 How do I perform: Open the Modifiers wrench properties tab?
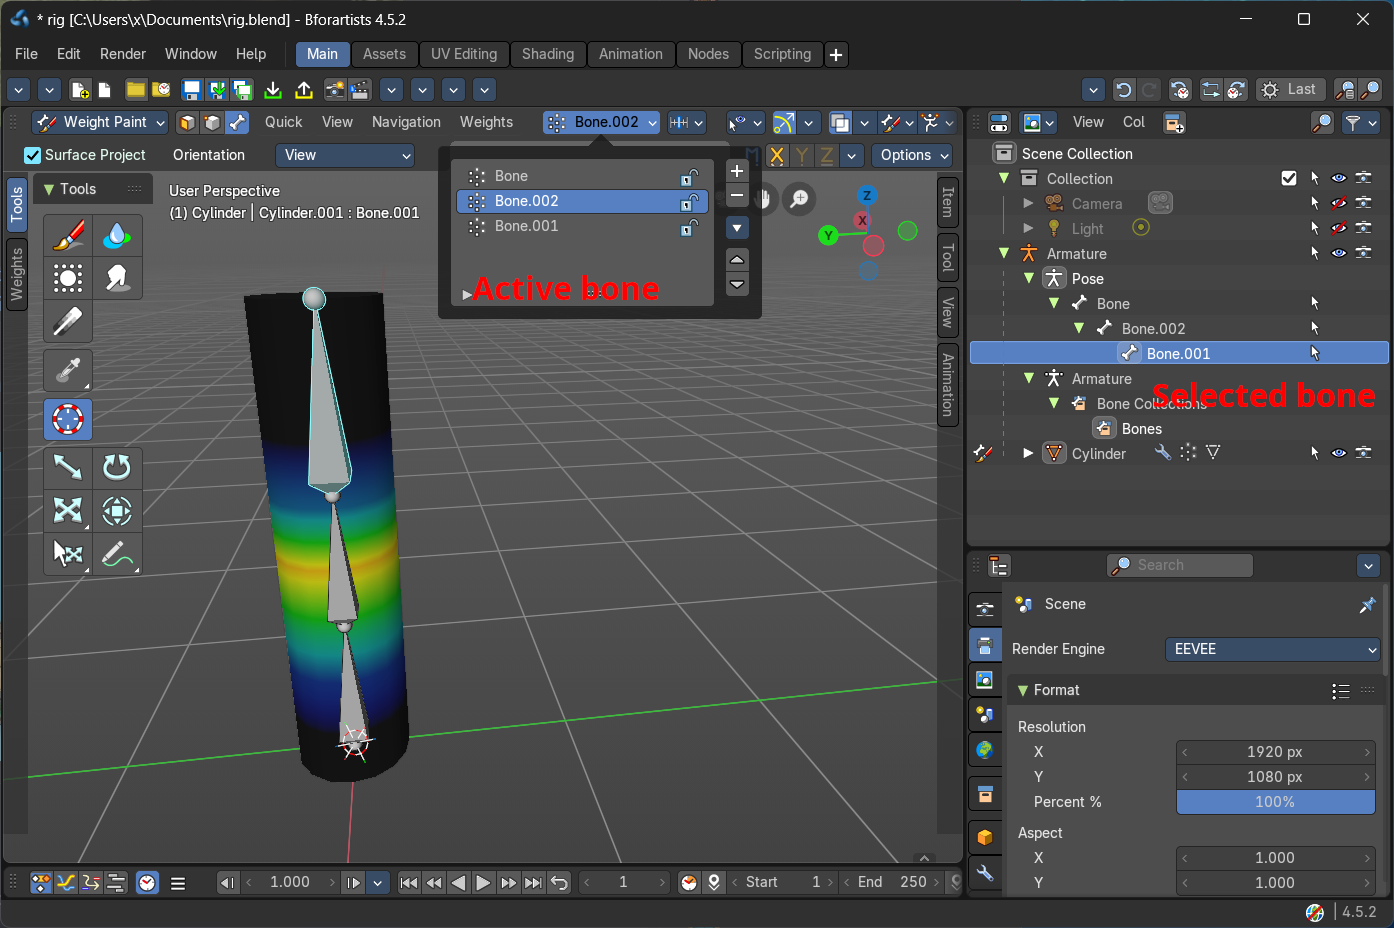click(x=985, y=873)
